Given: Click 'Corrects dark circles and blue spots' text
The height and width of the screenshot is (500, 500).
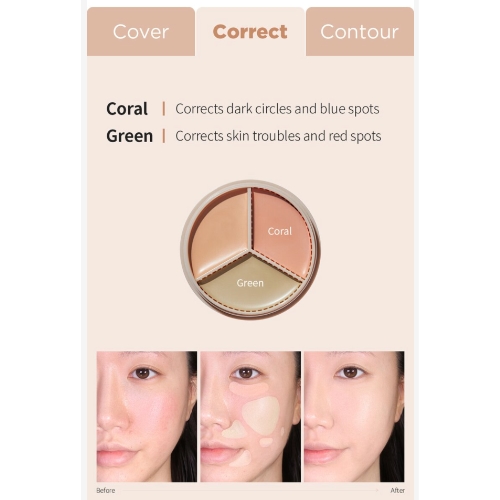Looking at the screenshot, I should (277, 109).
